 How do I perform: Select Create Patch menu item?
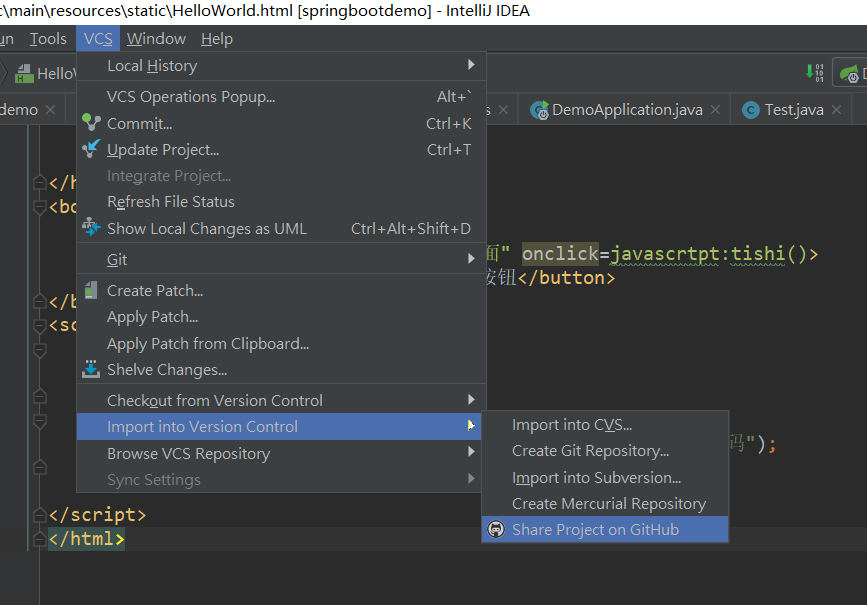281,290
